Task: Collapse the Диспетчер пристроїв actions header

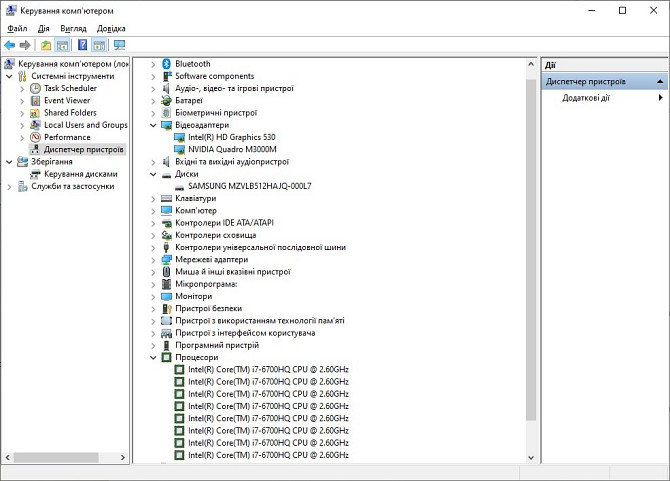Action: coord(660,81)
